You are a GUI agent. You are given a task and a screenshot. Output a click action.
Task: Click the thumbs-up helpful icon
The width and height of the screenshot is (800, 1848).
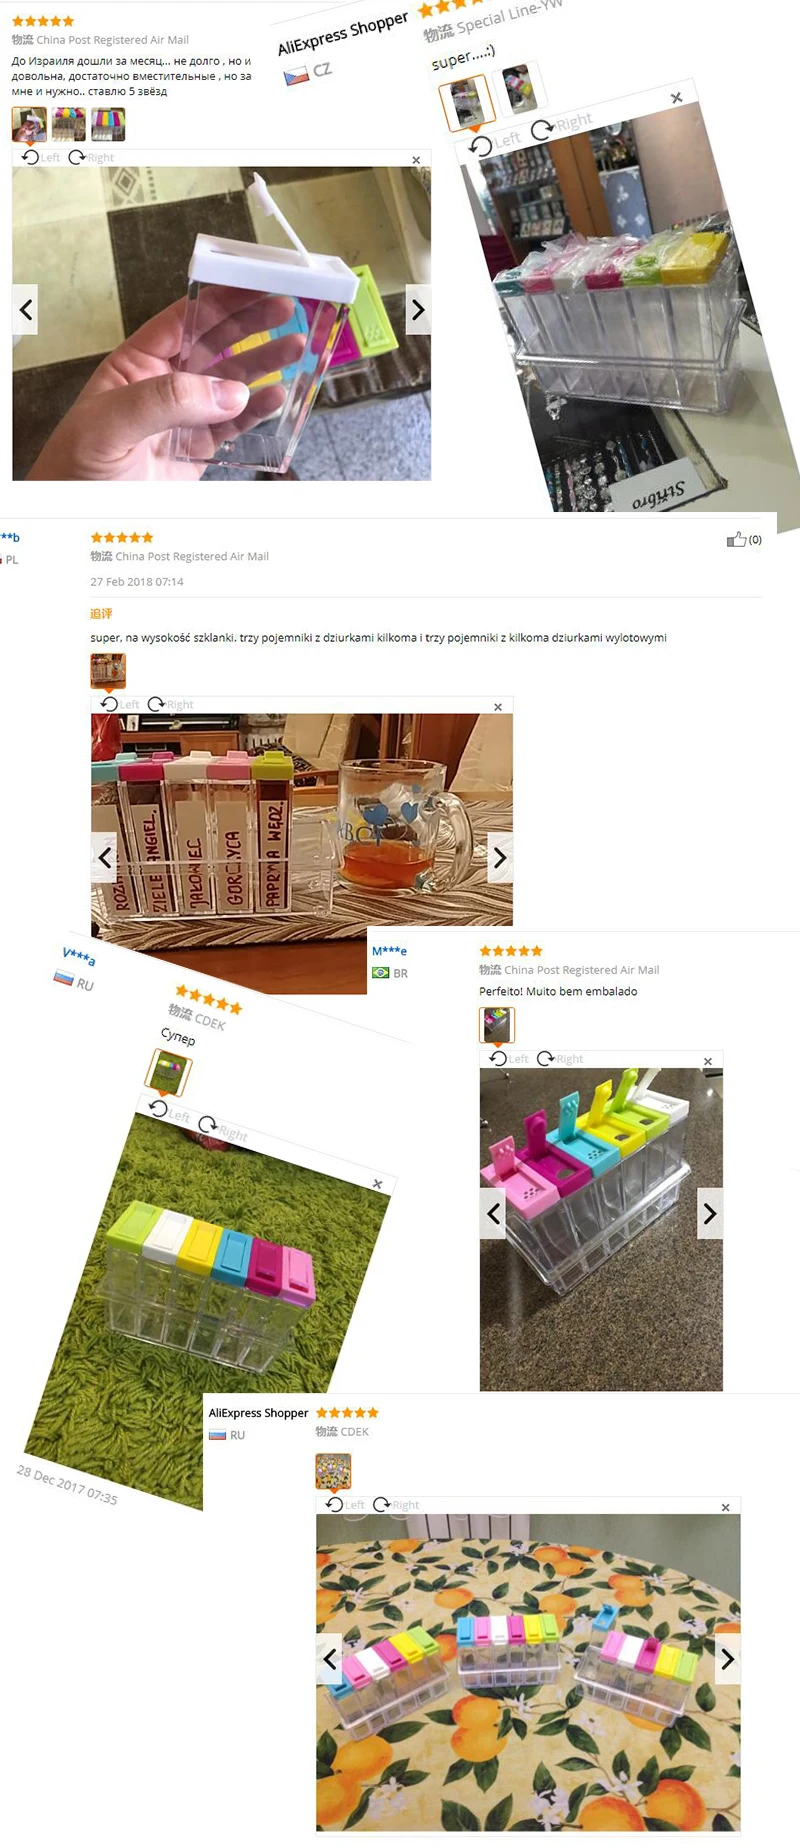[x=736, y=539]
